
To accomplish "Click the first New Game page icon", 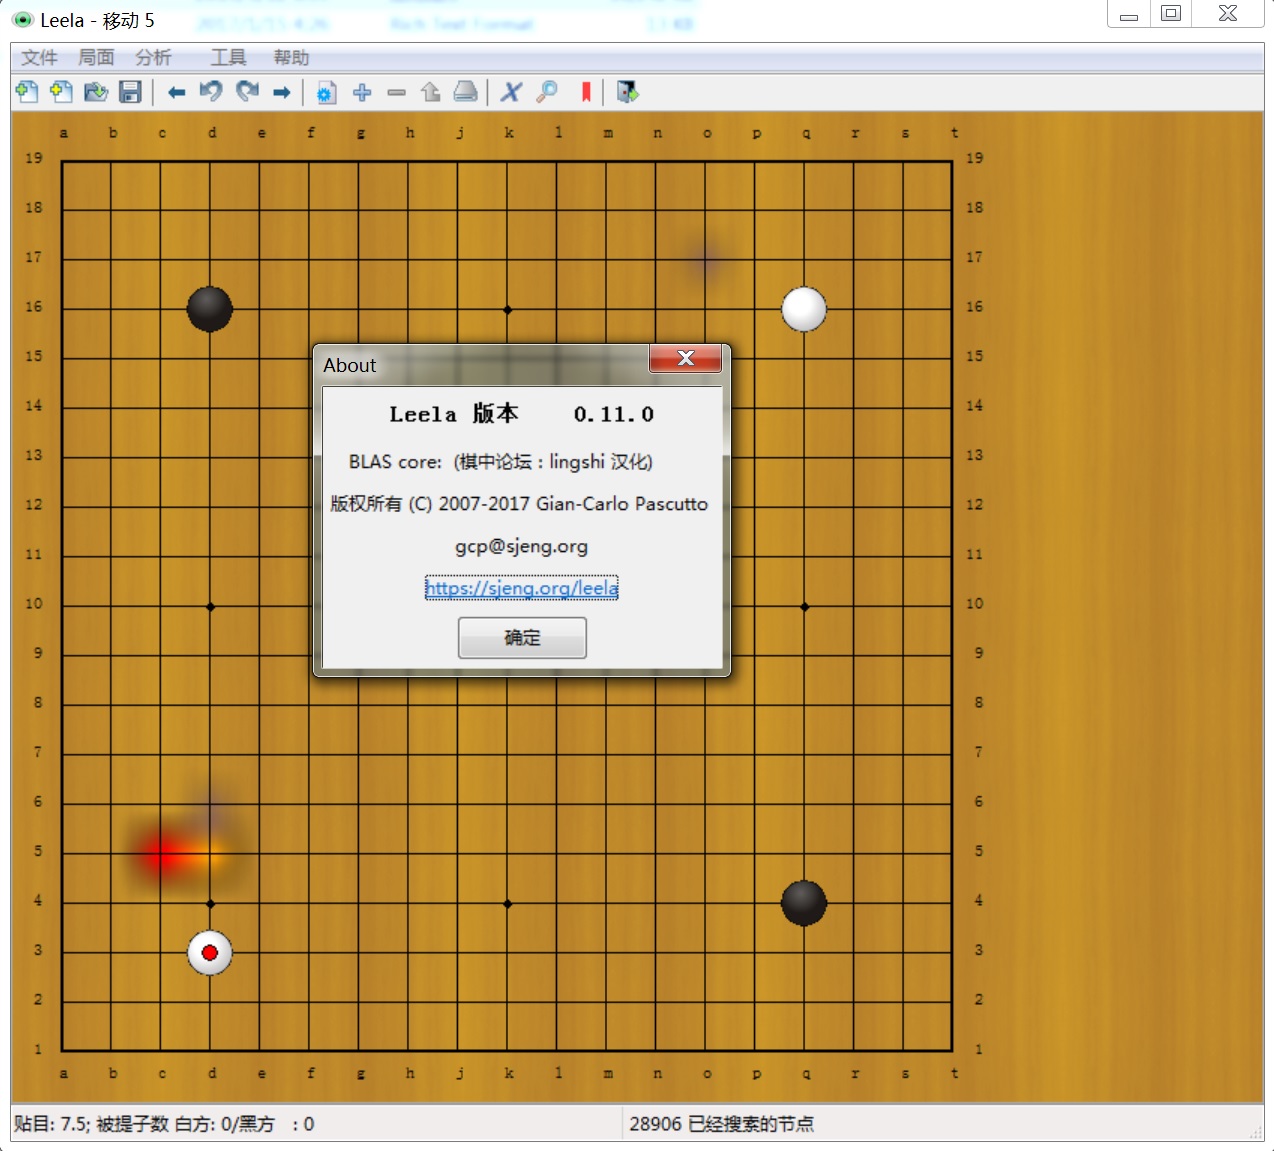I will [x=27, y=92].
